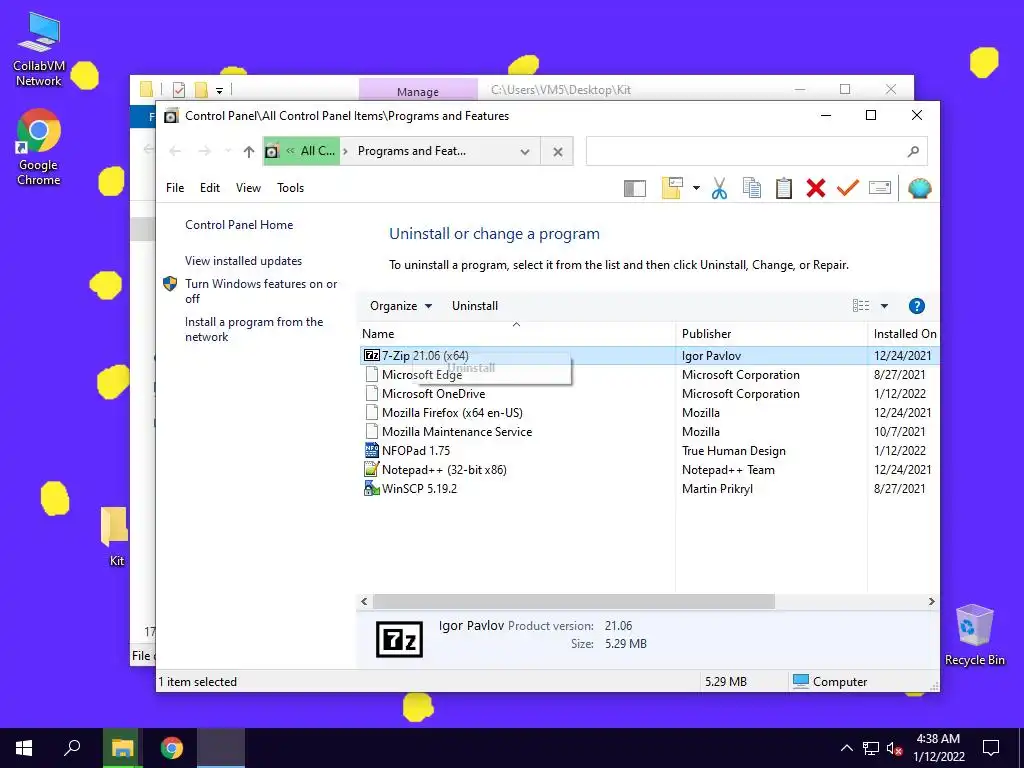Expand the folder options dropdown arrow
The width and height of the screenshot is (1024, 768).
pos(696,188)
